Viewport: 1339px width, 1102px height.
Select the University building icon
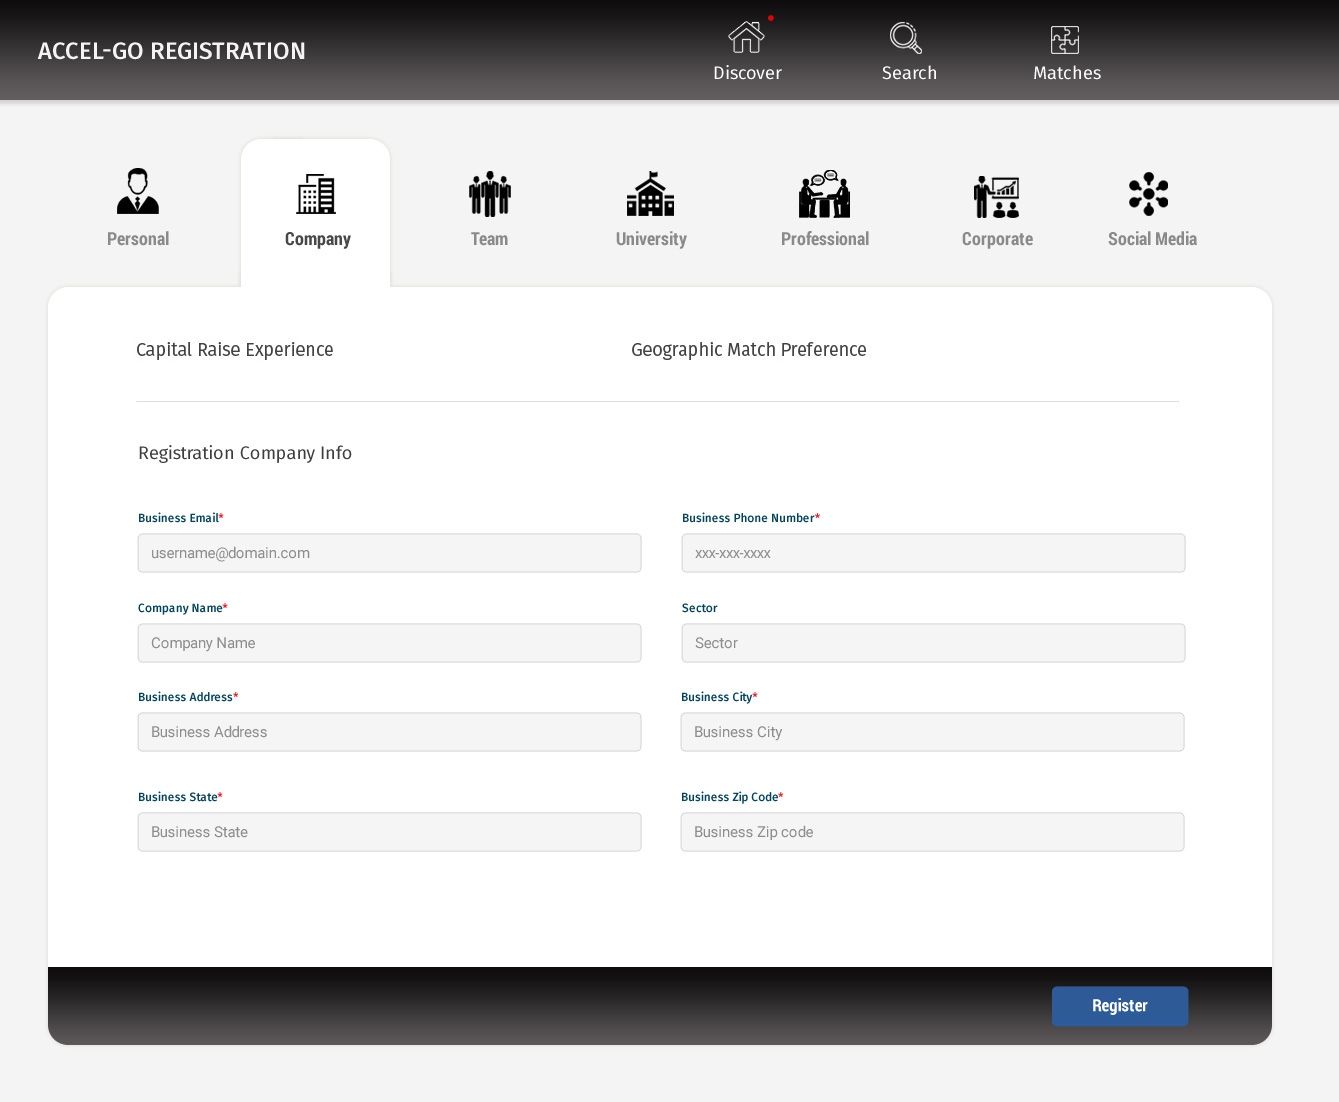(x=650, y=194)
